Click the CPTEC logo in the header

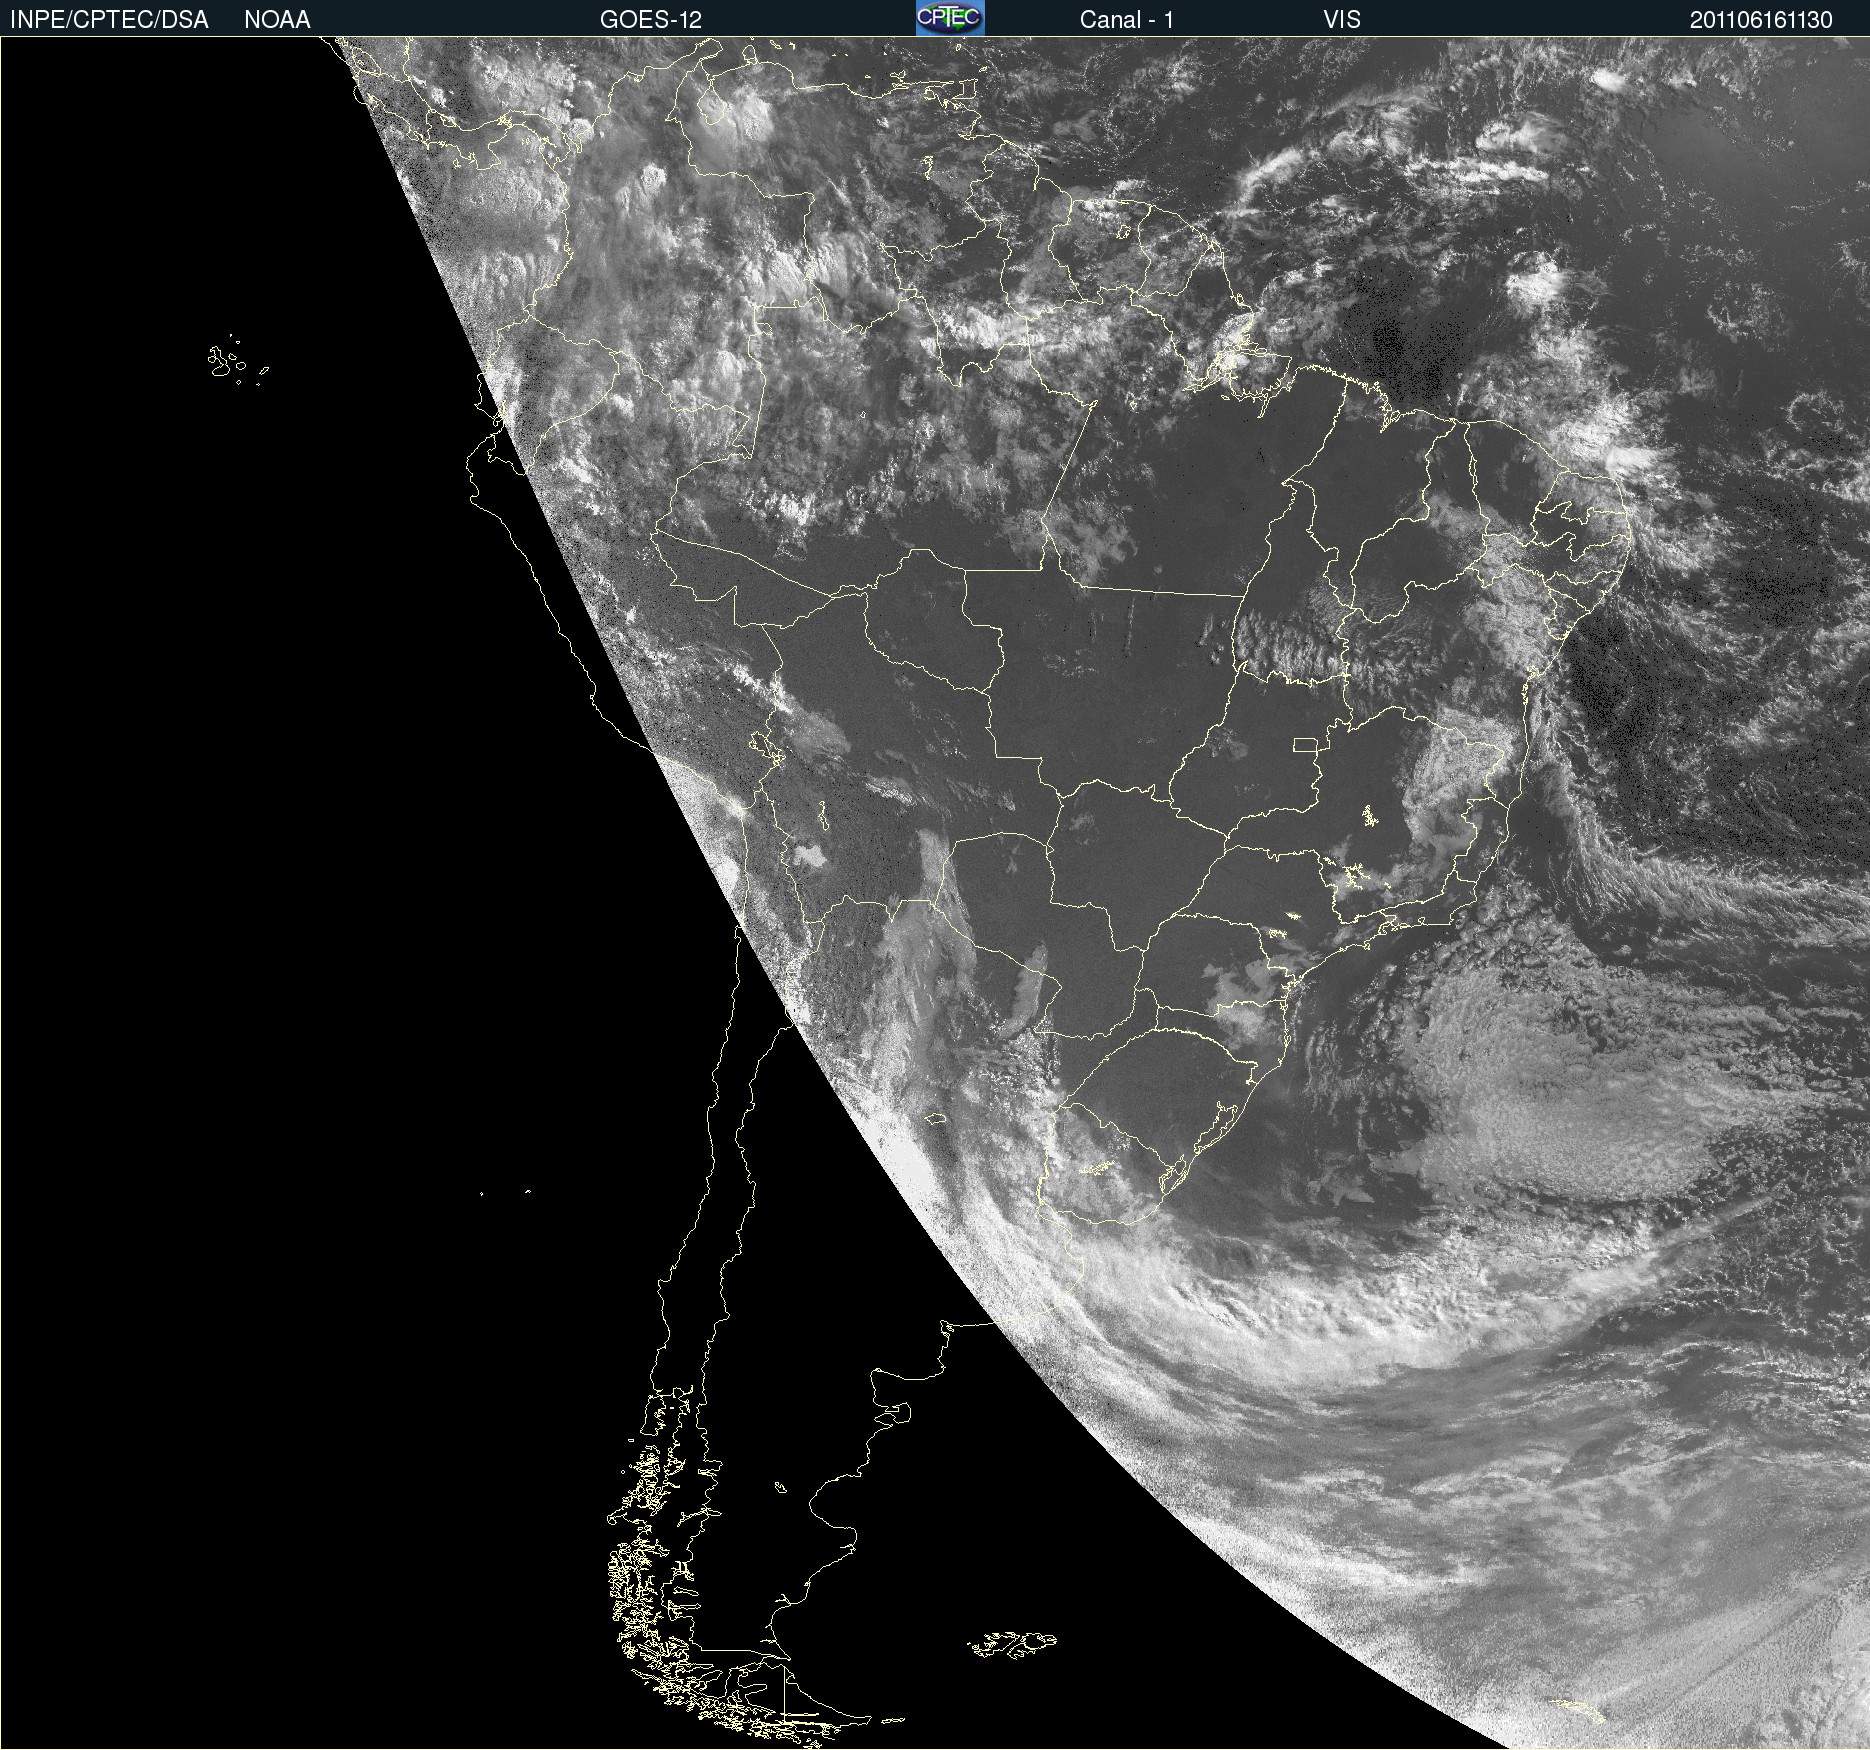pos(950,18)
